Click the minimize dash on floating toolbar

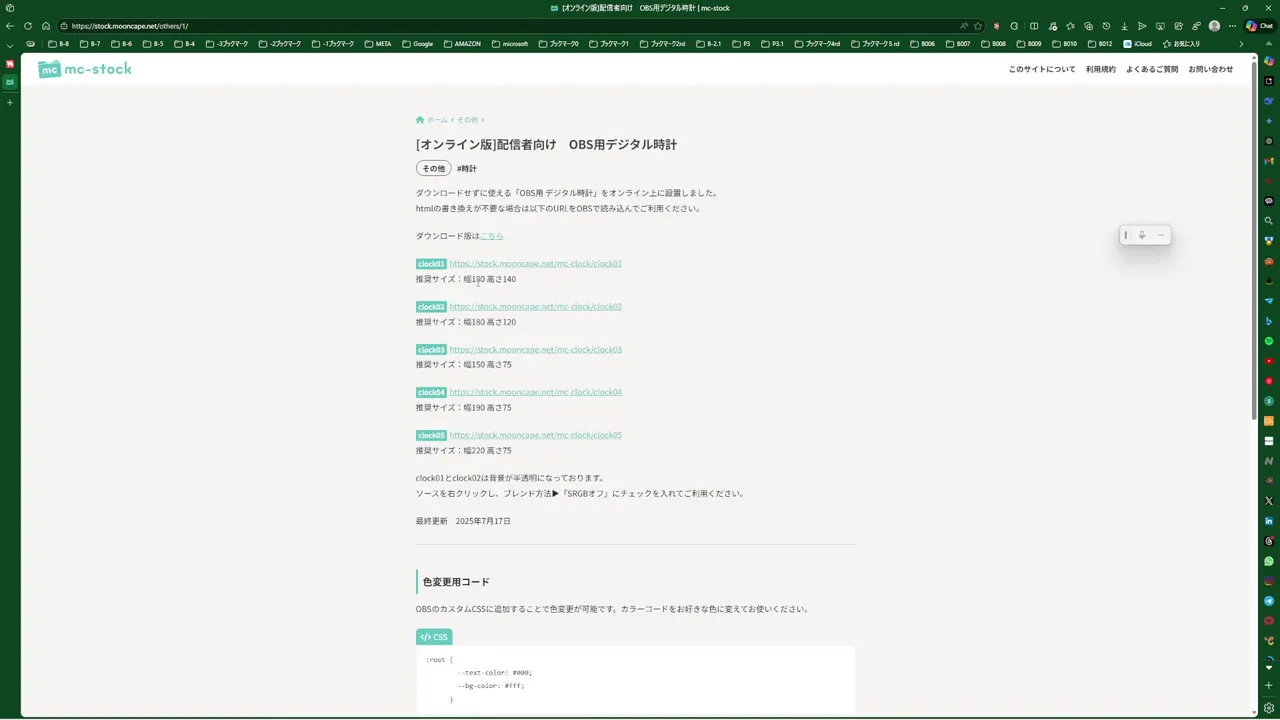(1160, 235)
